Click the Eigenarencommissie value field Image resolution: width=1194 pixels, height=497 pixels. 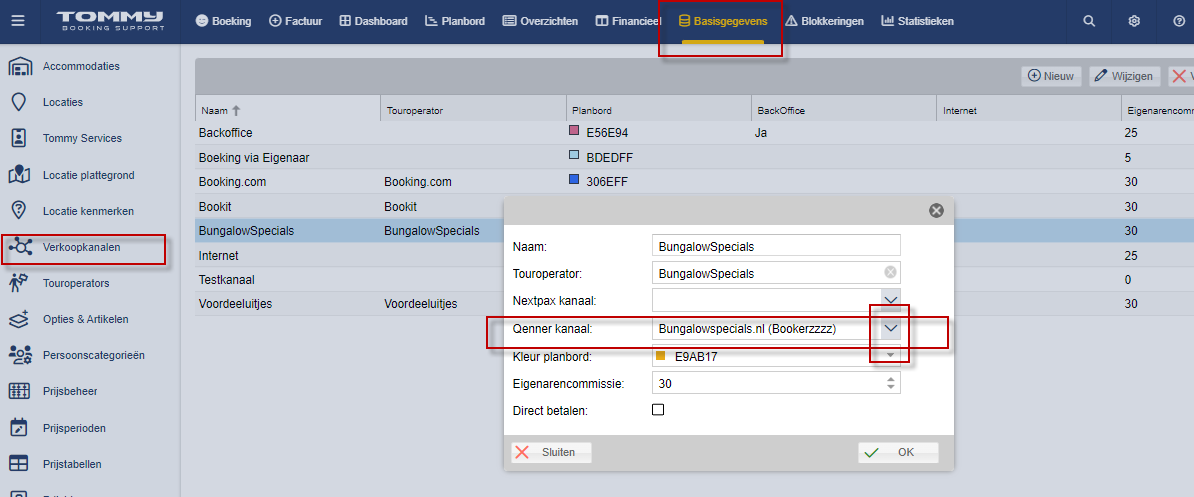click(x=768, y=383)
